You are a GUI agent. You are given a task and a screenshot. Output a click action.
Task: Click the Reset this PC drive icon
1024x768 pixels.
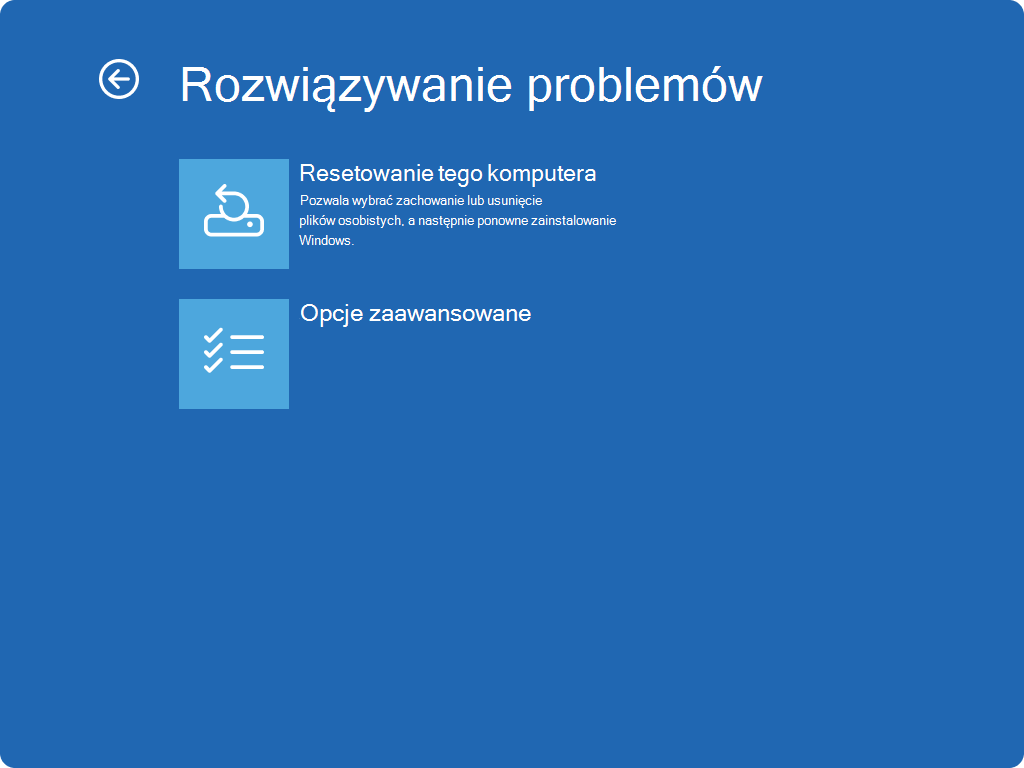tap(234, 213)
